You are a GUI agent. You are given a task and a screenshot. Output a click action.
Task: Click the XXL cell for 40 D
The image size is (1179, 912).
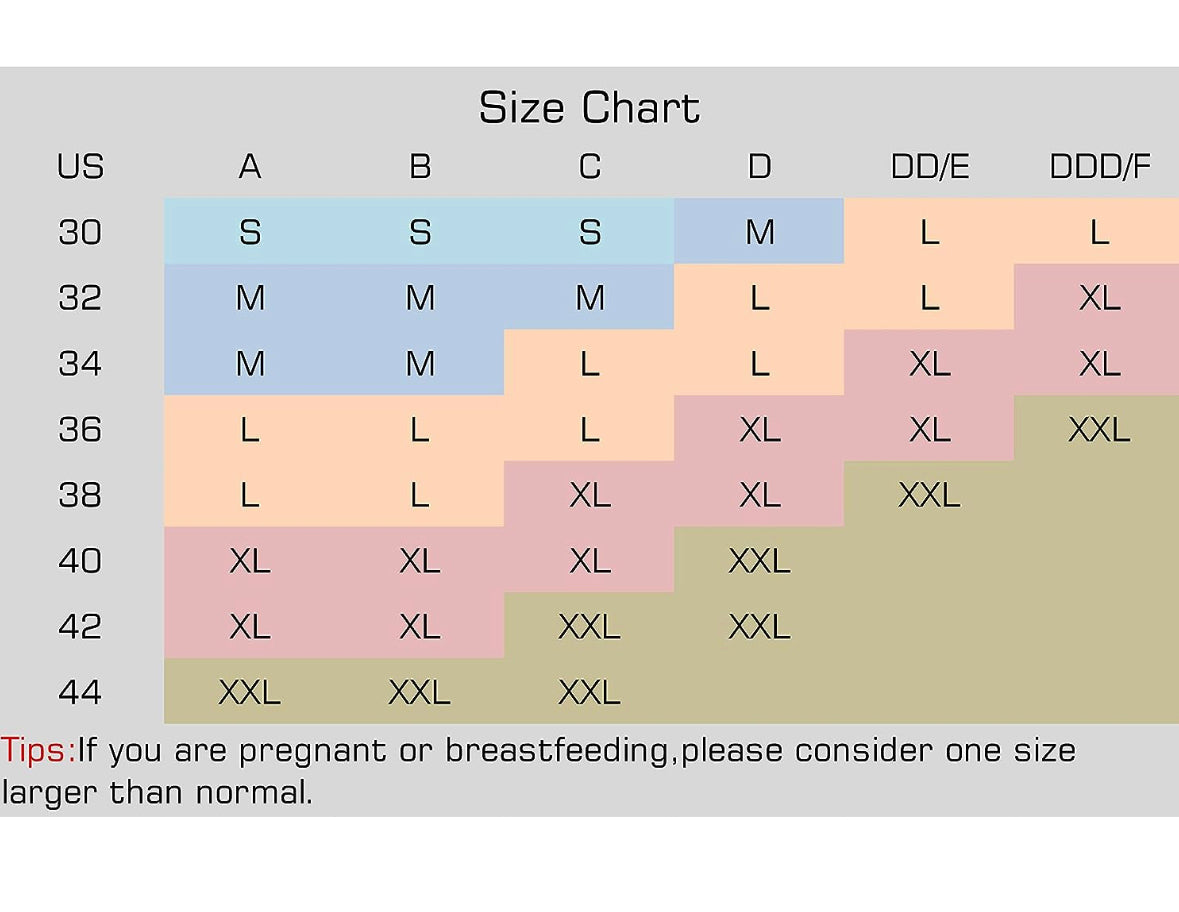[x=759, y=561]
